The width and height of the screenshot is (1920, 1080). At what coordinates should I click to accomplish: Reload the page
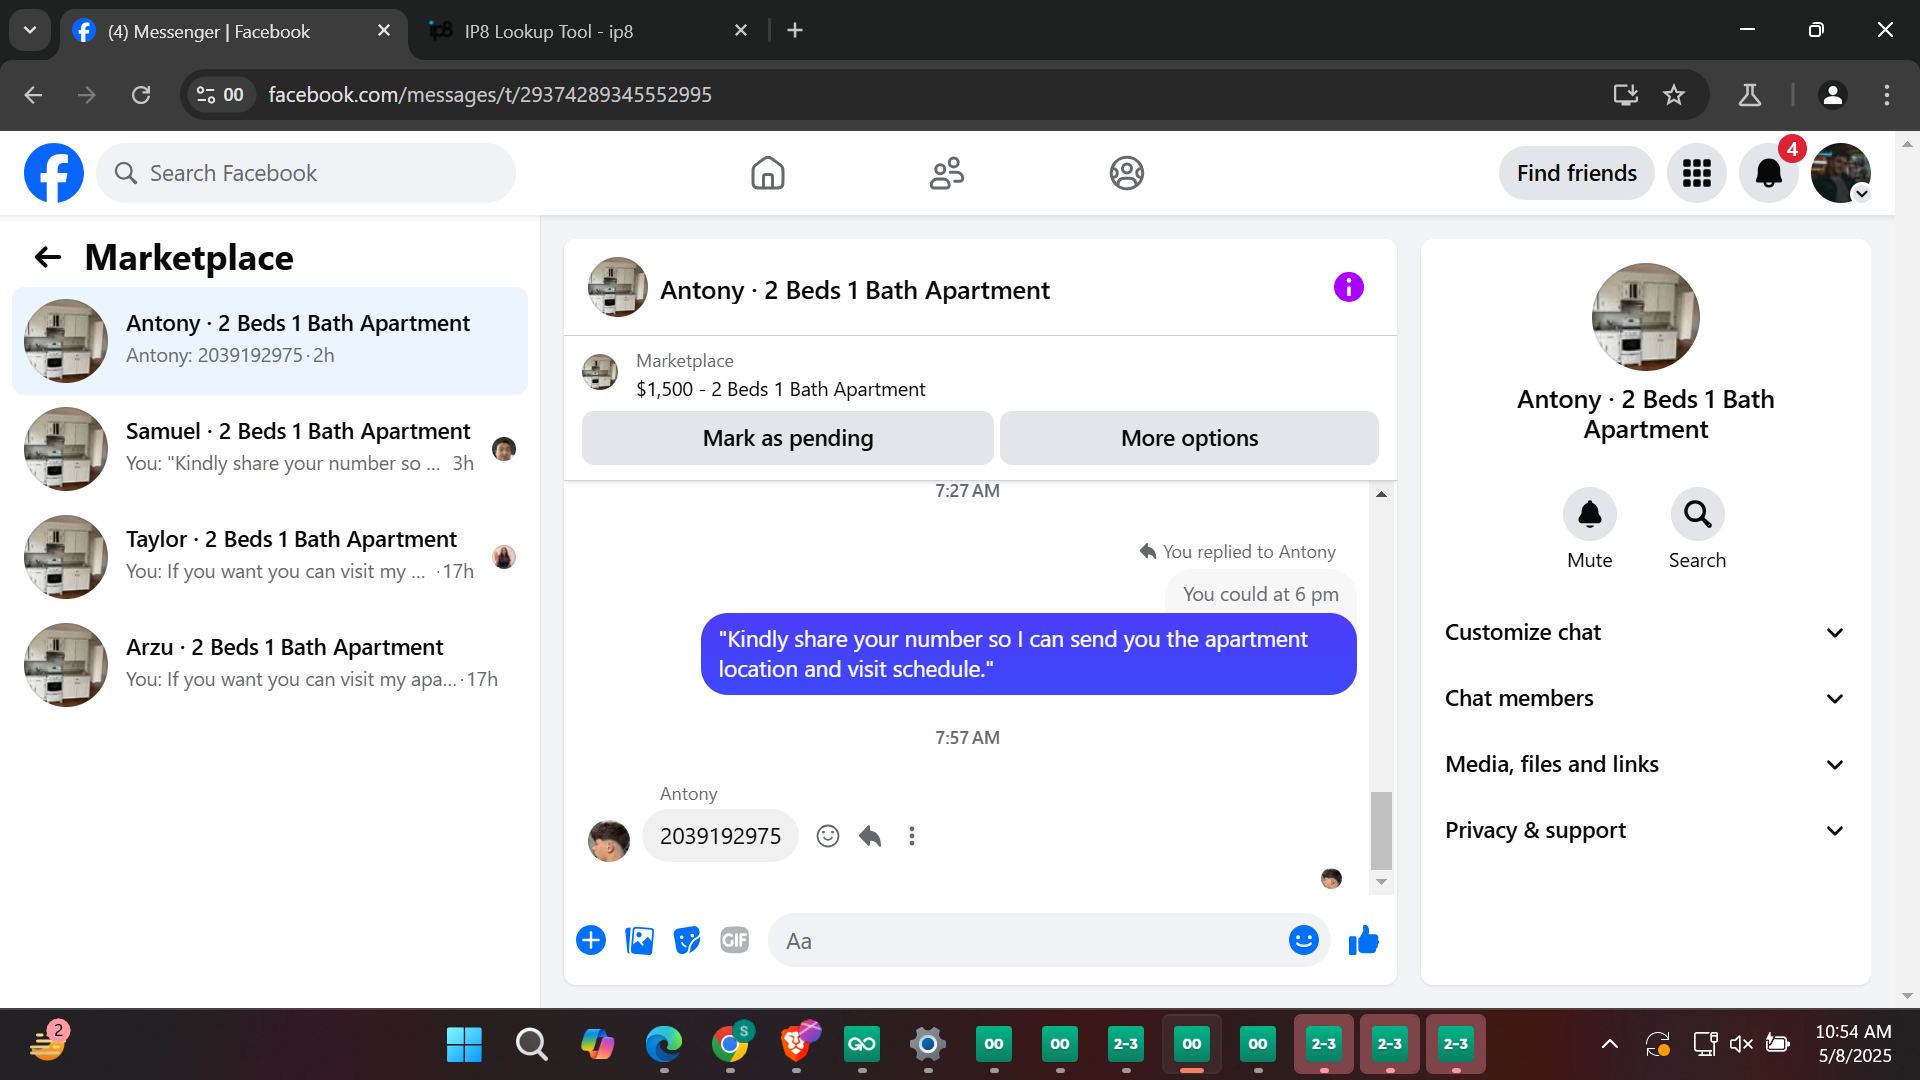click(141, 95)
